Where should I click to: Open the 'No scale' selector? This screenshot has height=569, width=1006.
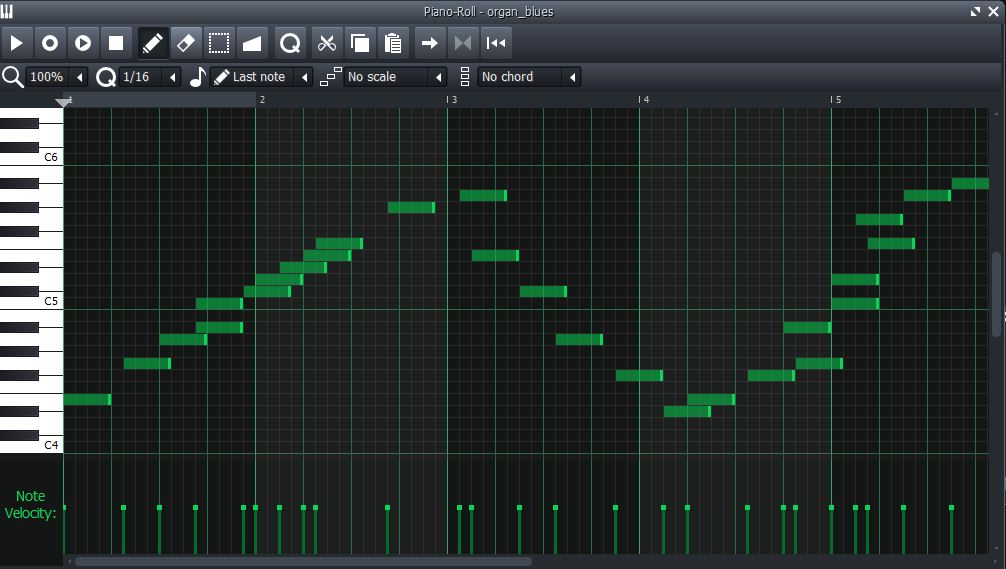click(x=396, y=77)
